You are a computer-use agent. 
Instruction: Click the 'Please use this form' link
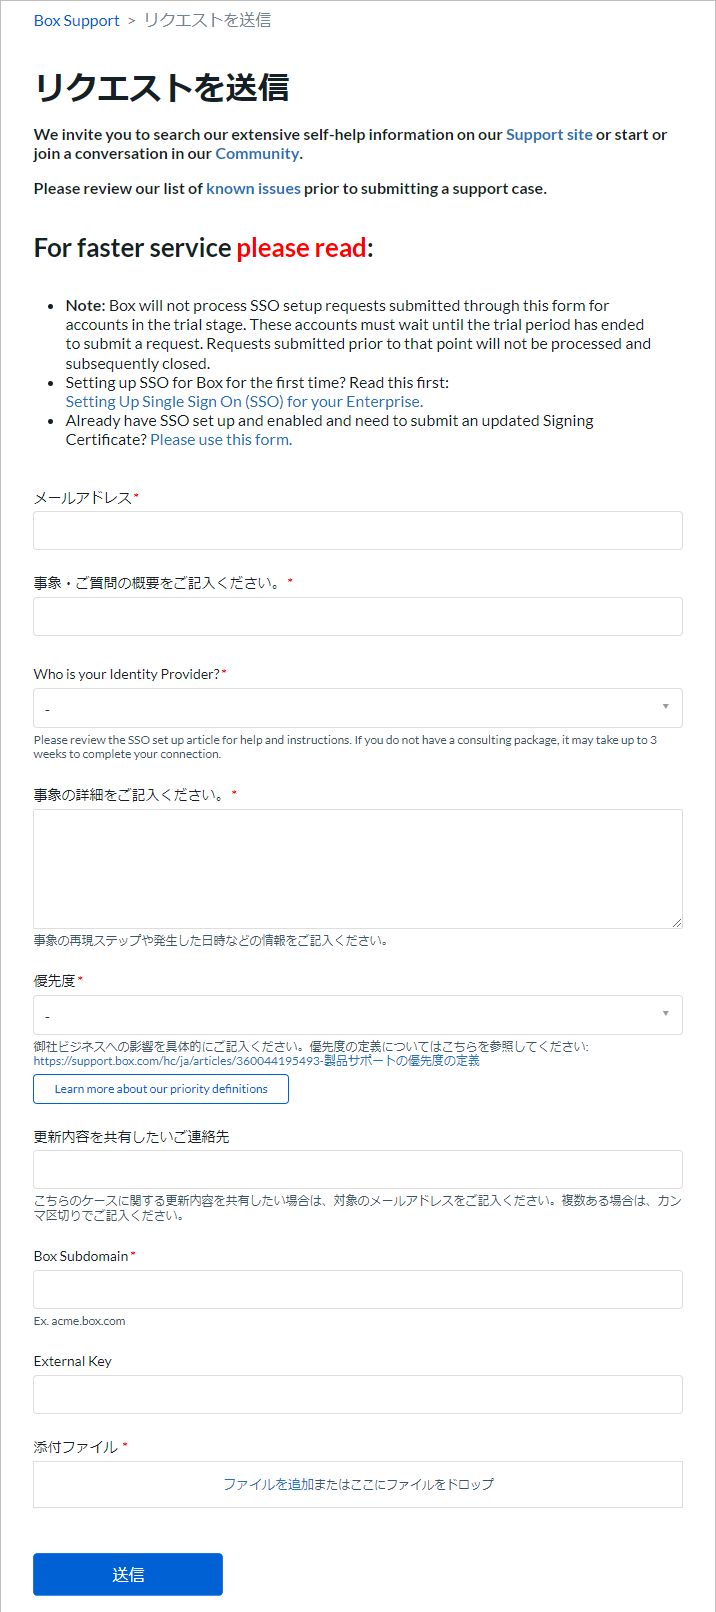[x=220, y=440]
